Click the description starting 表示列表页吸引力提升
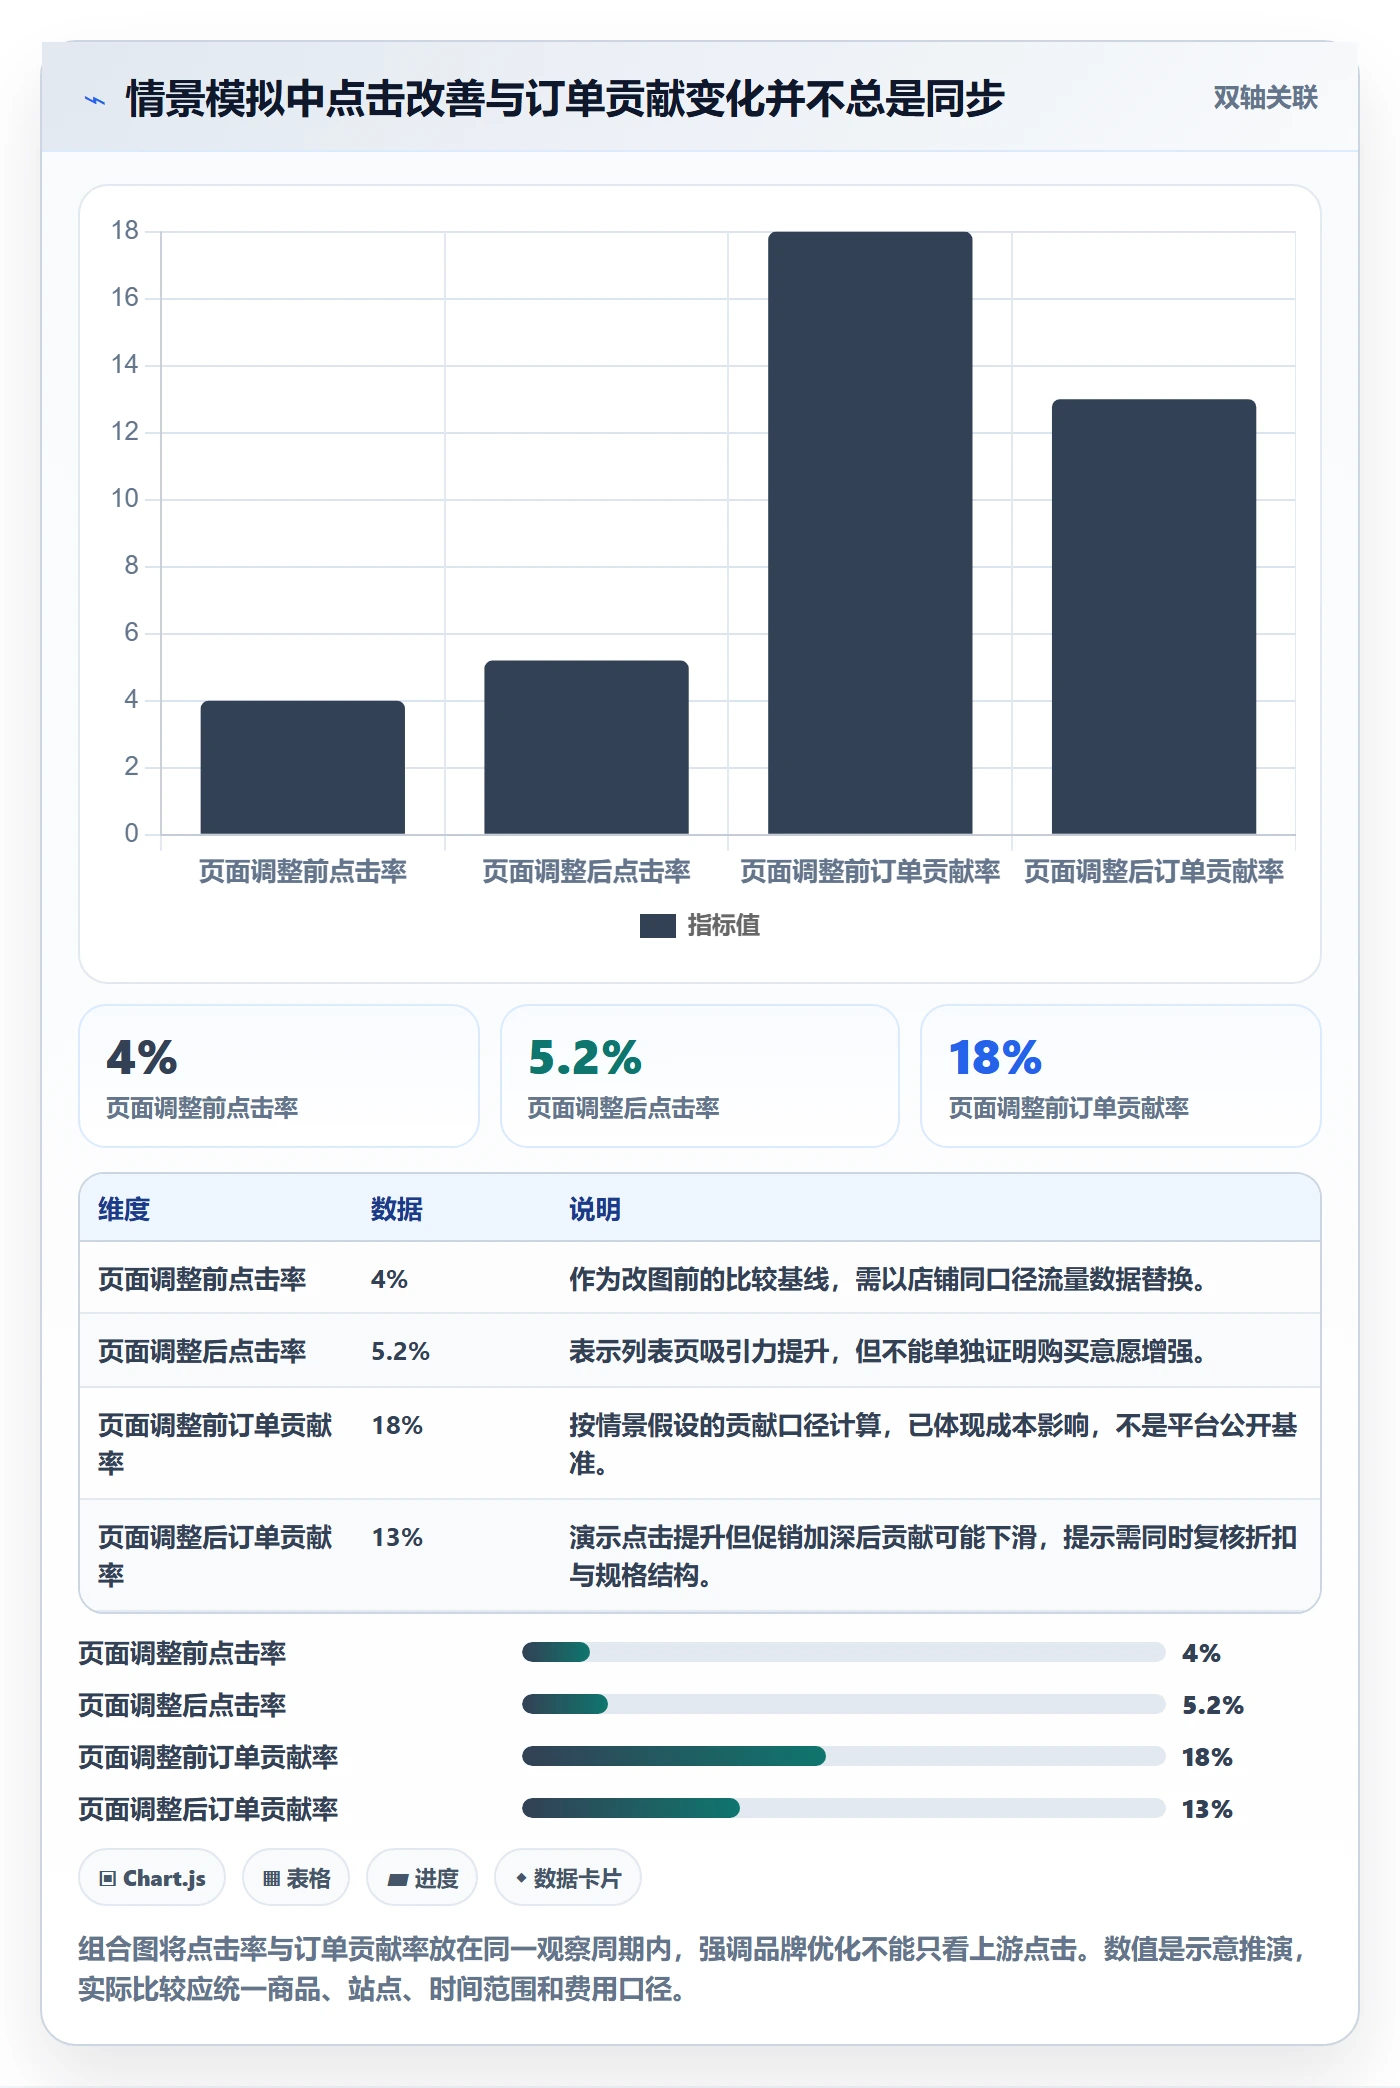Screen dimensions: 1400x2088 point(887,1351)
